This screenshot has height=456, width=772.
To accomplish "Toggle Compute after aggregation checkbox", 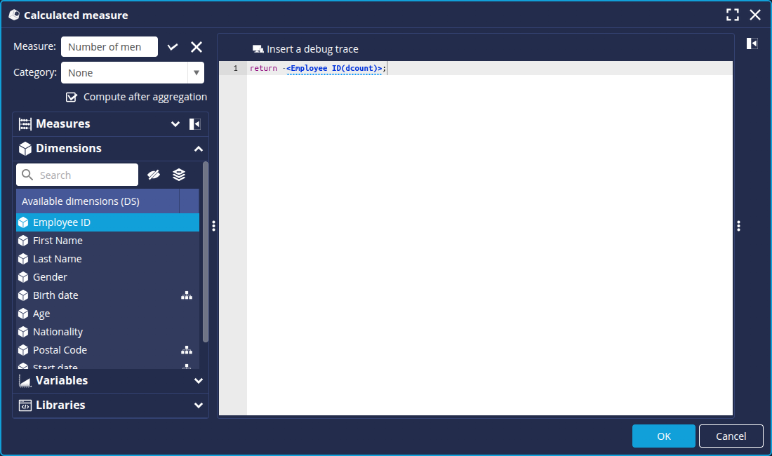I will (x=71, y=97).
